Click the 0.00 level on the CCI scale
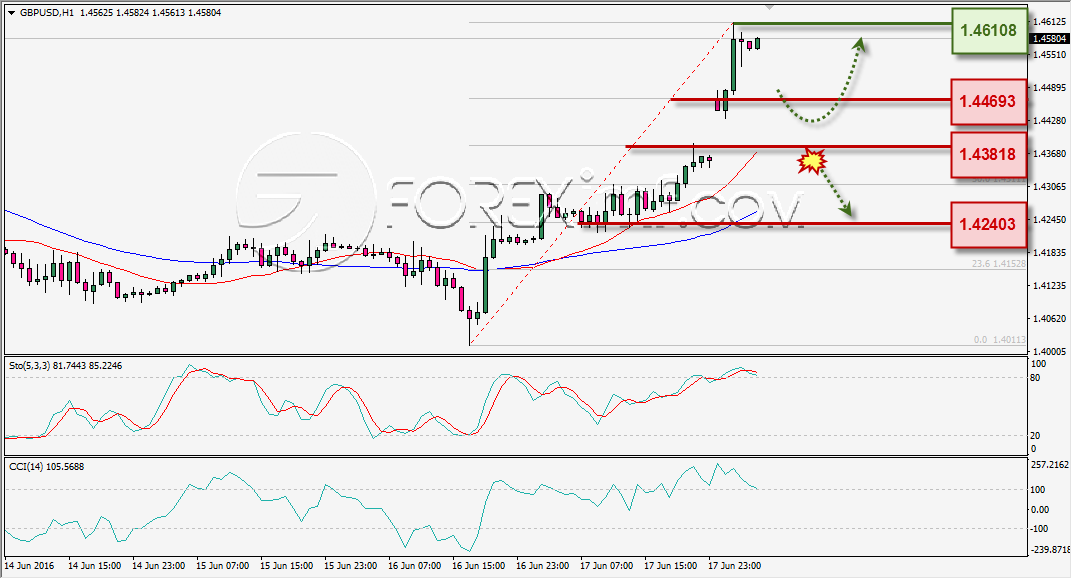 (x=1039, y=509)
